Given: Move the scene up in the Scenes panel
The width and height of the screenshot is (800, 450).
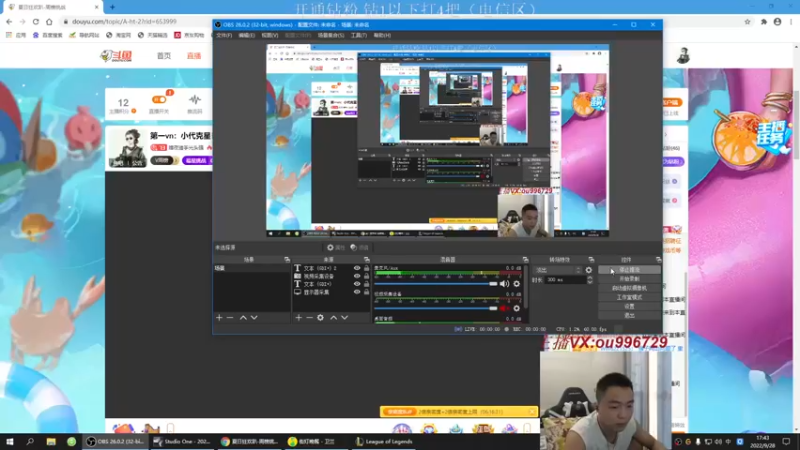Looking at the screenshot, I should click(x=243, y=317).
